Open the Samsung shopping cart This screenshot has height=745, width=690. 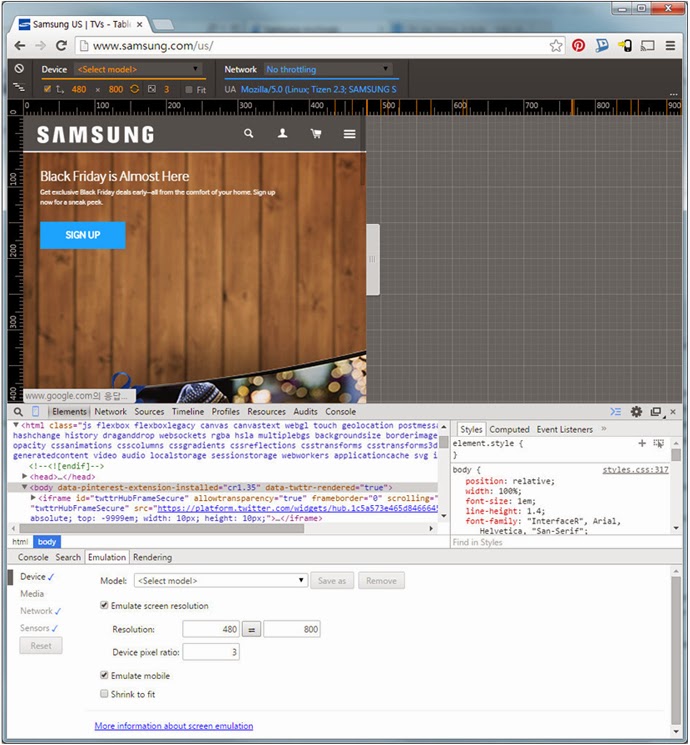[x=316, y=134]
